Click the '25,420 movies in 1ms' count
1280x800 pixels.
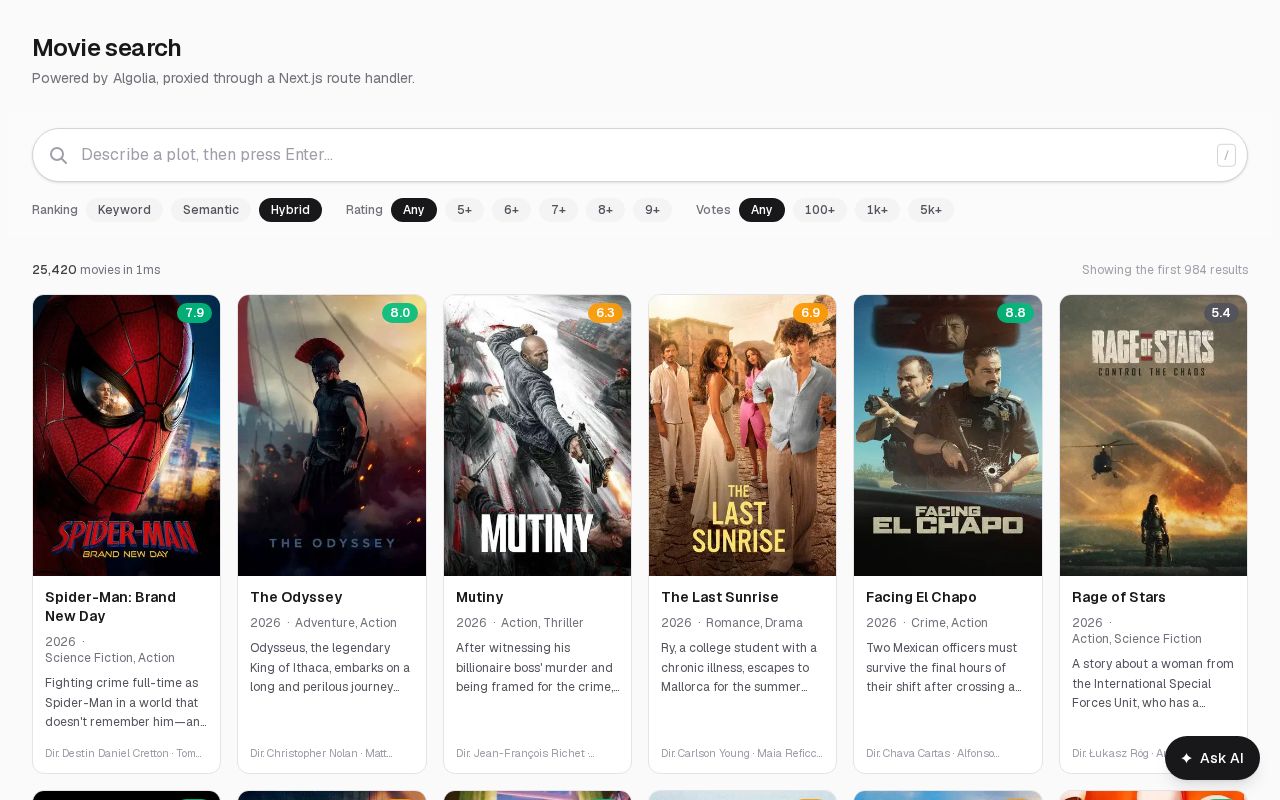(x=96, y=270)
